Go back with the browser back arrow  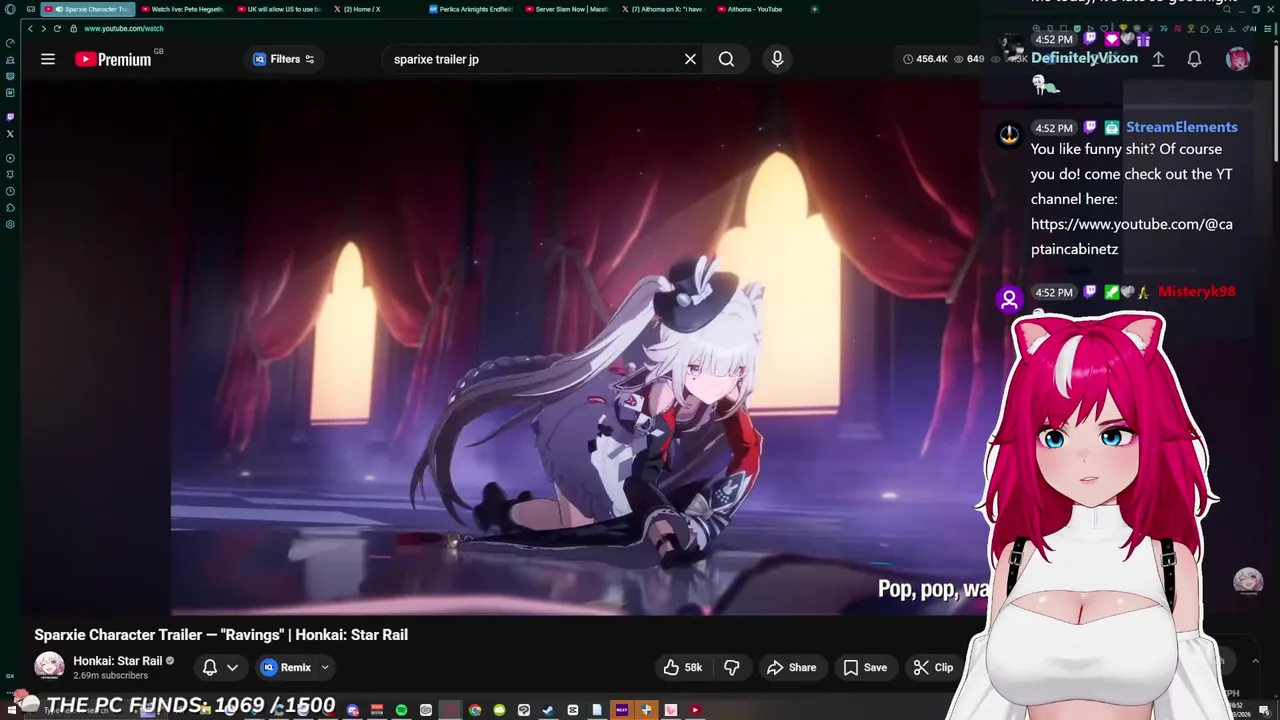[30, 28]
